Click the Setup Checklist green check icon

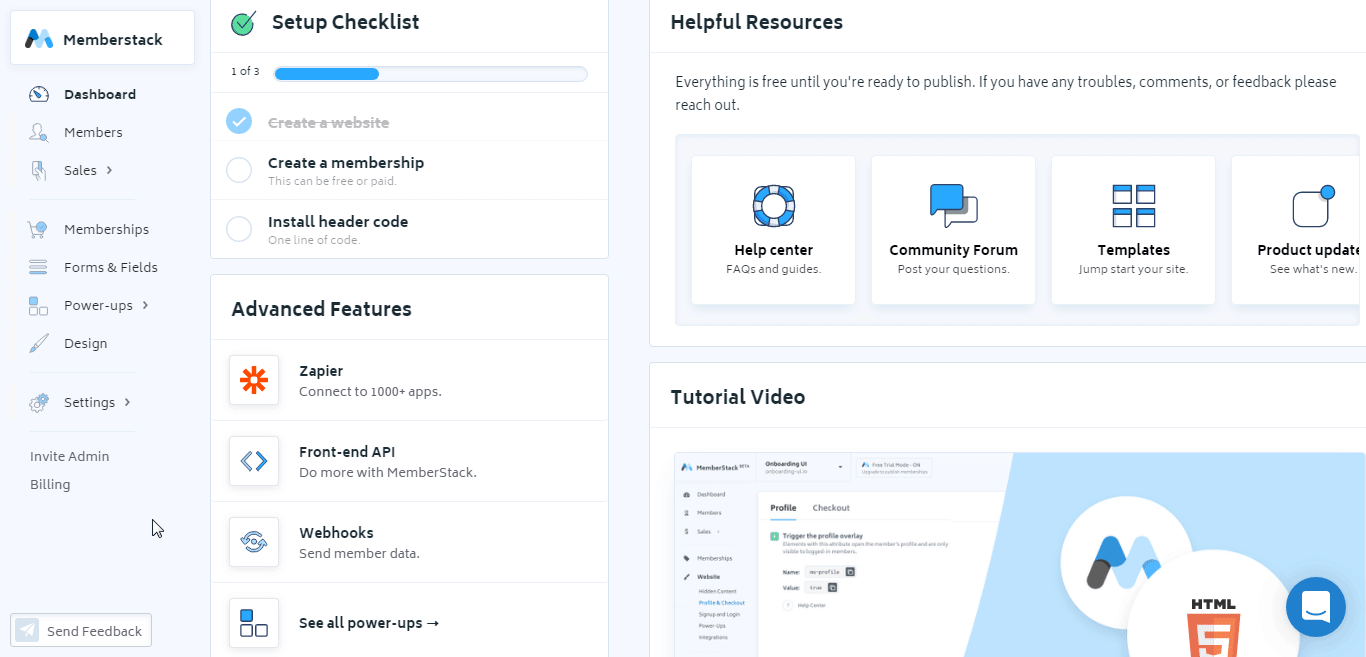tap(243, 23)
